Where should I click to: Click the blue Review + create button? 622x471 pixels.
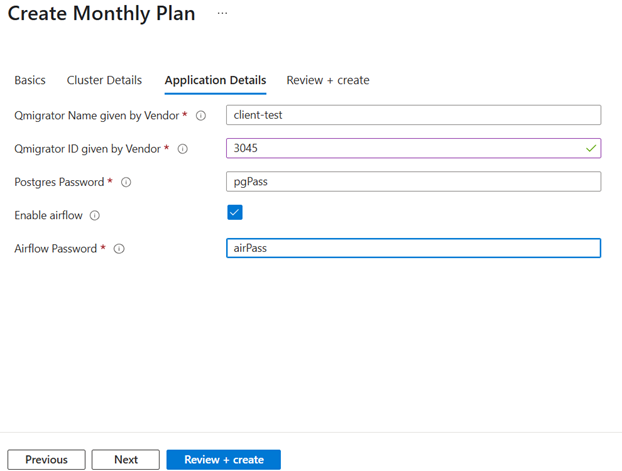coord(223,460)
